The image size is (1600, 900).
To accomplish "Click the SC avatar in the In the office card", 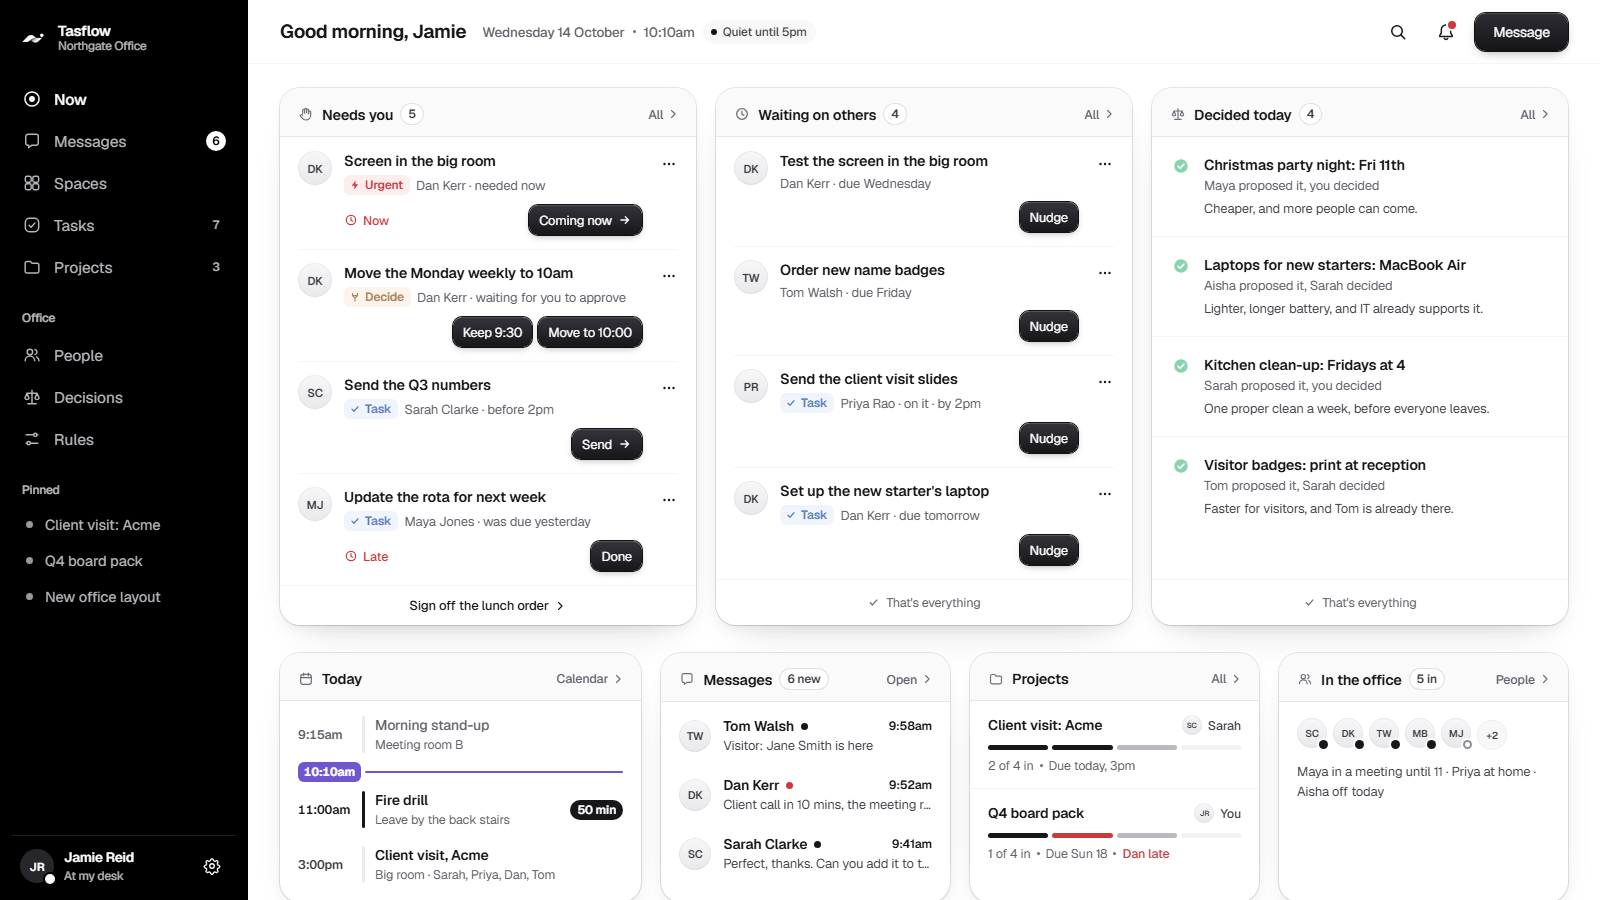I will point(1312,734).
